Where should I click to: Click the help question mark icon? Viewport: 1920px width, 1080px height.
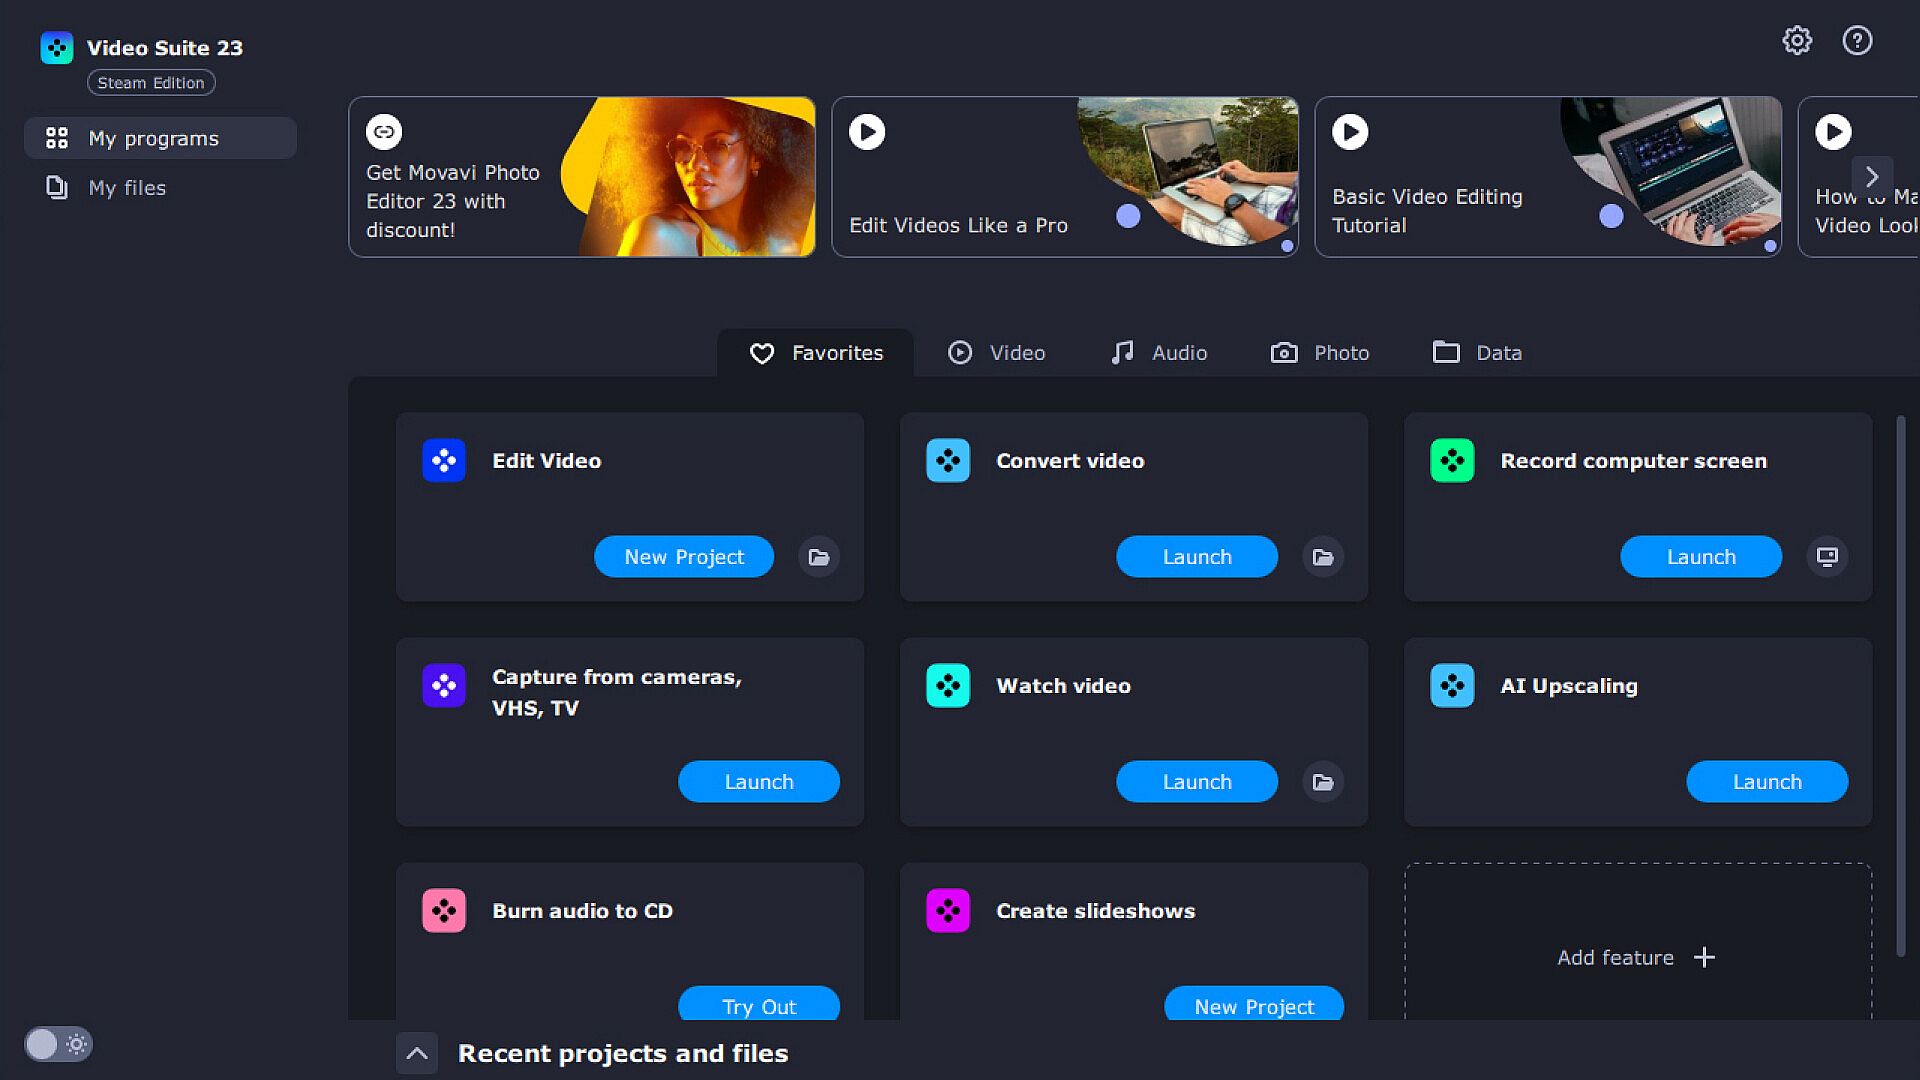[1857, 41]
